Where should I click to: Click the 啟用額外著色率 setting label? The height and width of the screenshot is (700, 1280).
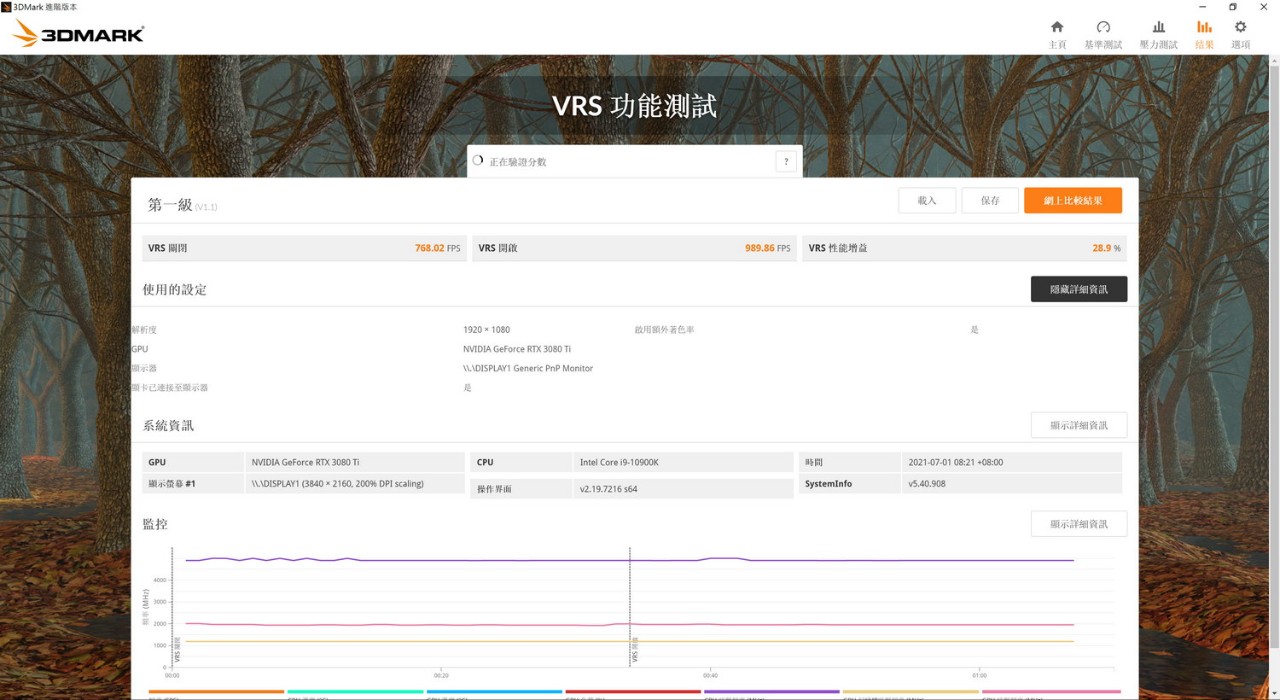(x=664, y=330)
